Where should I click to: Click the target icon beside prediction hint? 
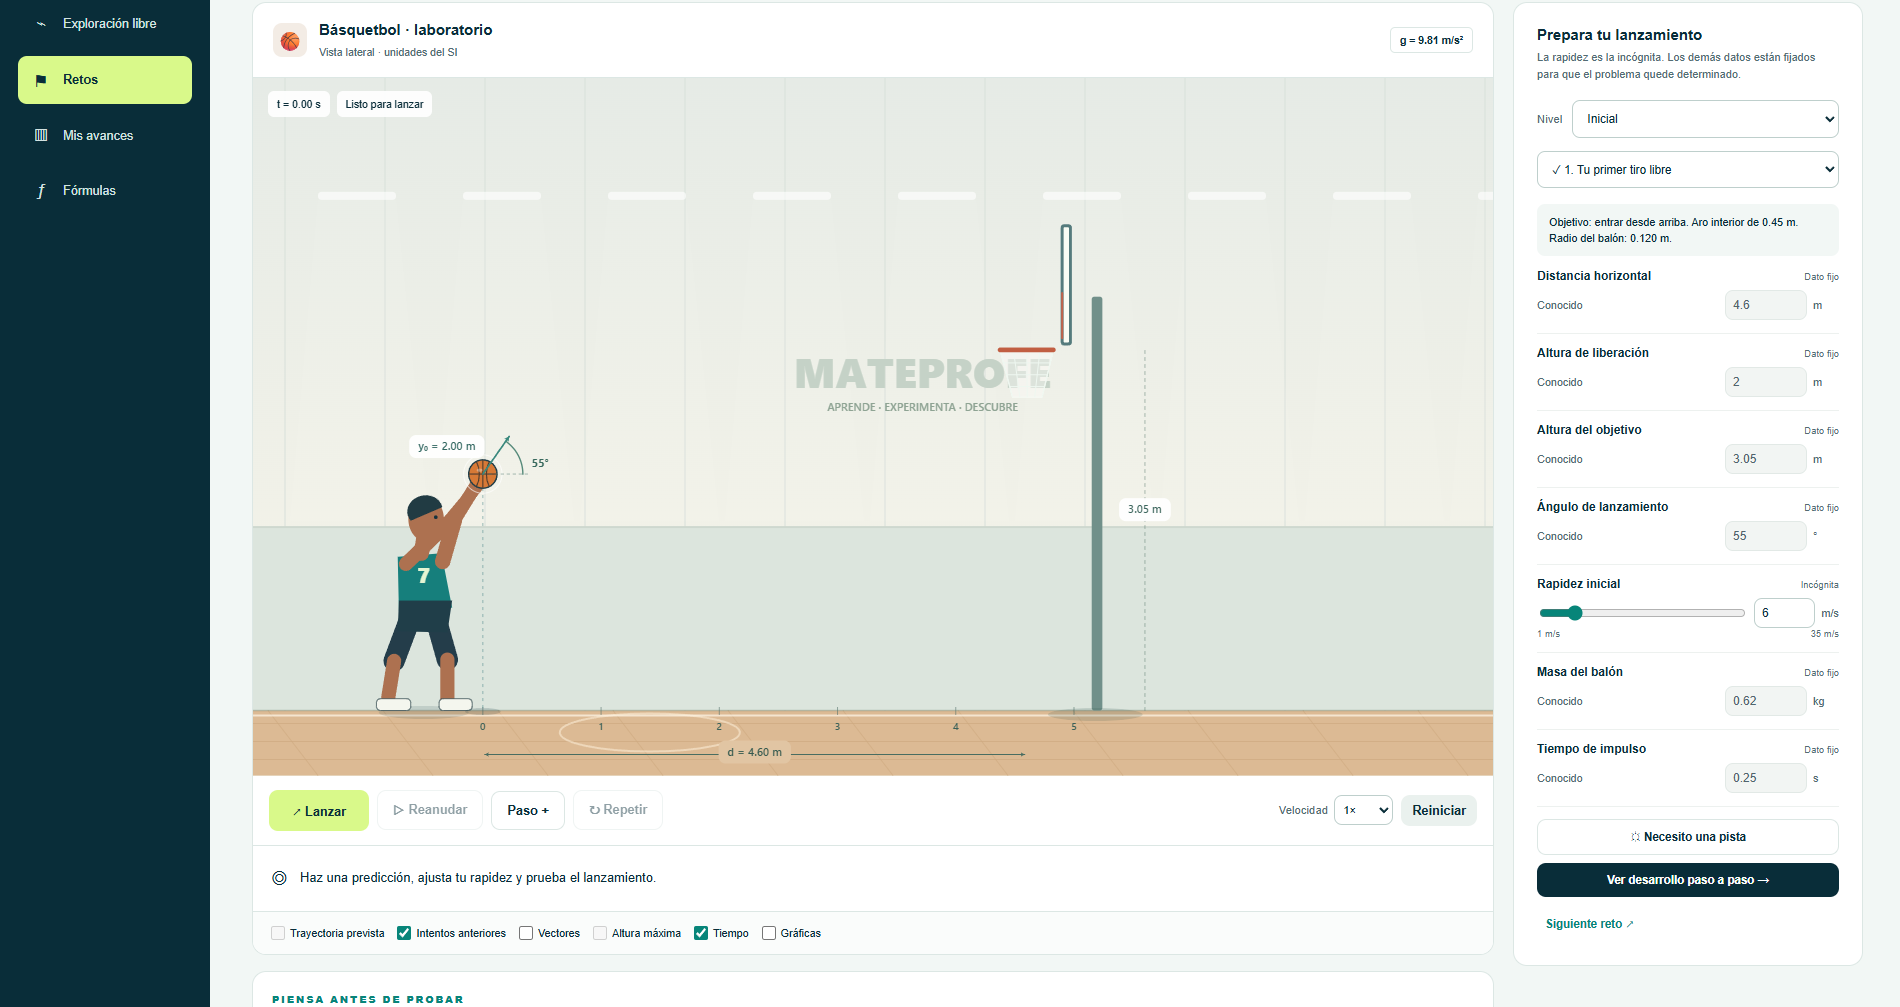click(x=280, y=878)
